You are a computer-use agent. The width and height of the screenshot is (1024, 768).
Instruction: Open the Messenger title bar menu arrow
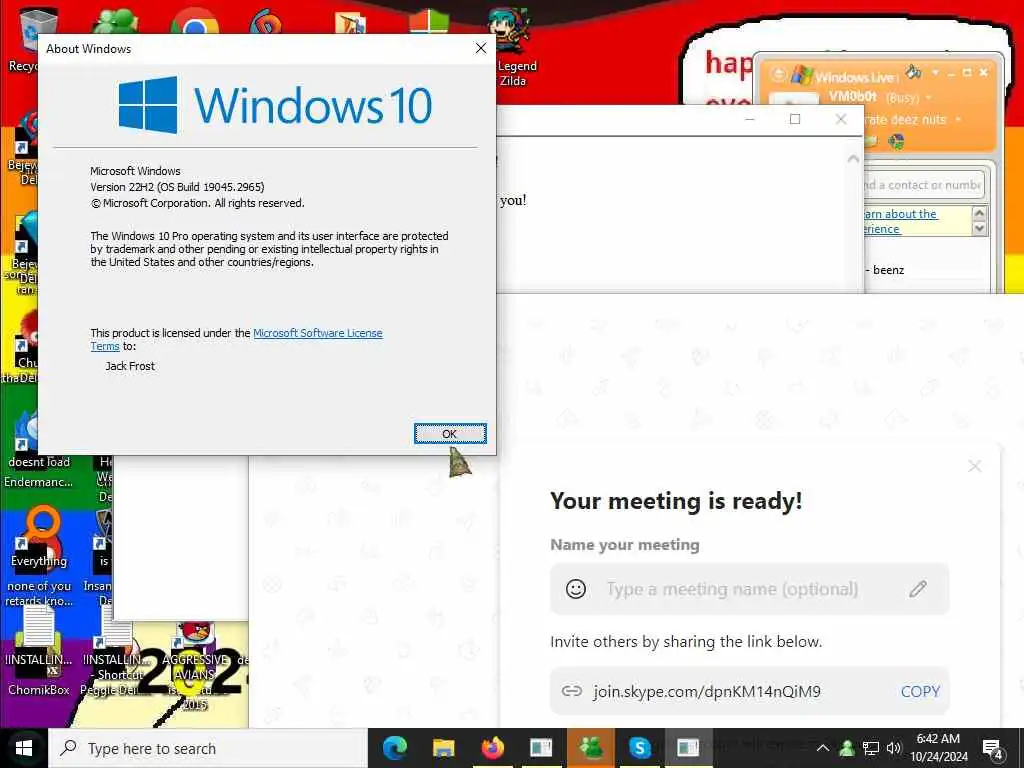pyautogui.click(x=935, y=72)
